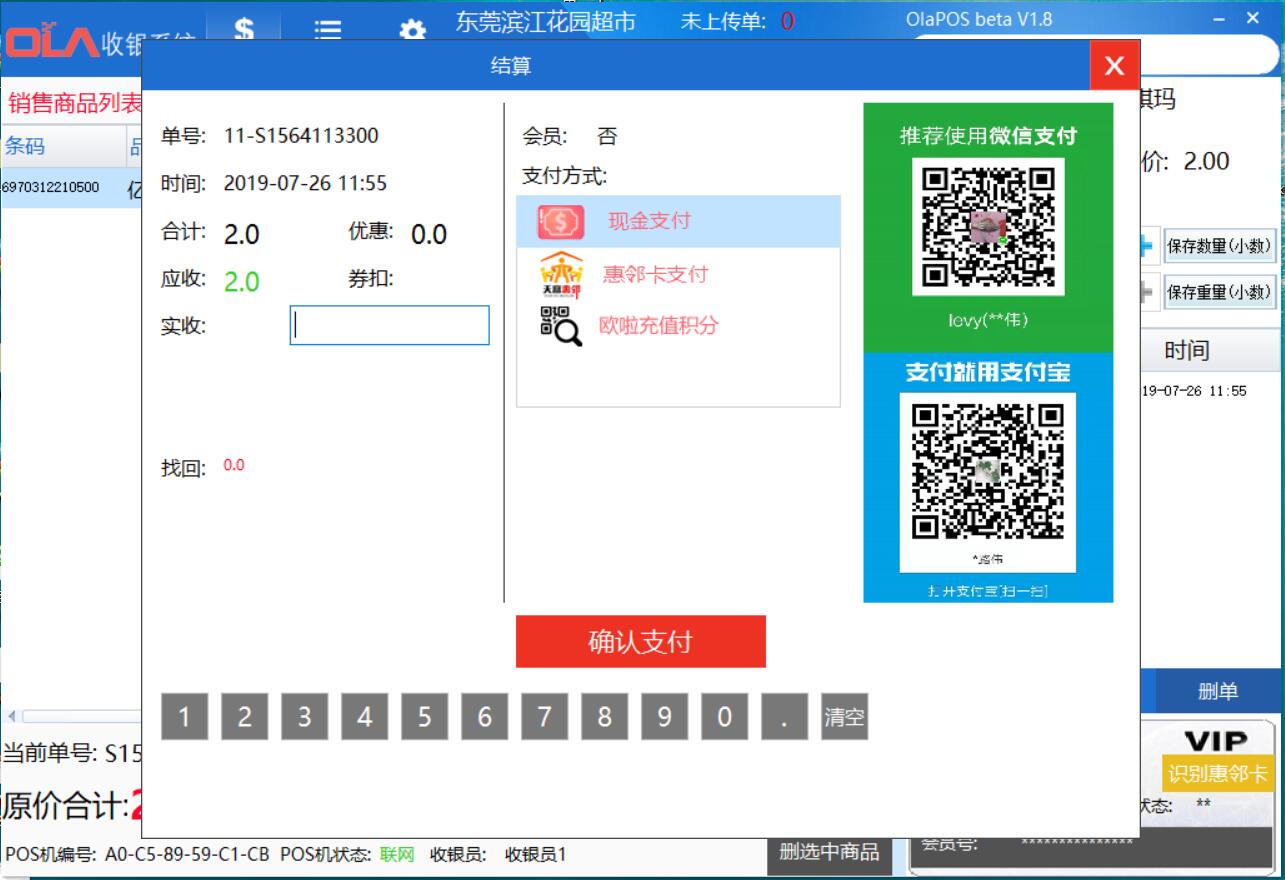Screen dimensions: 1285x880
Task: Select 欧啦充值积分 payment method
Action: (678, 326)
